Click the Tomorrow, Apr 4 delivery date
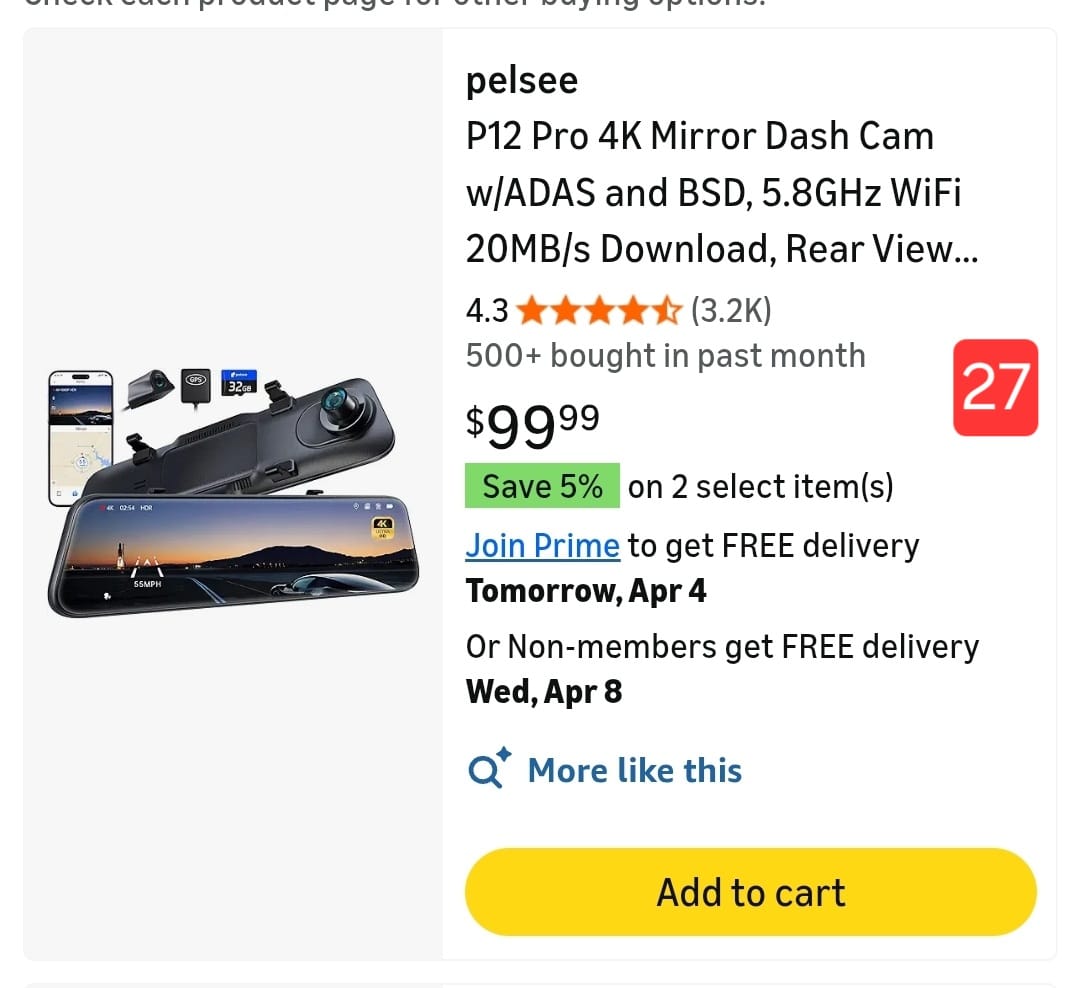 coord(586,591)
